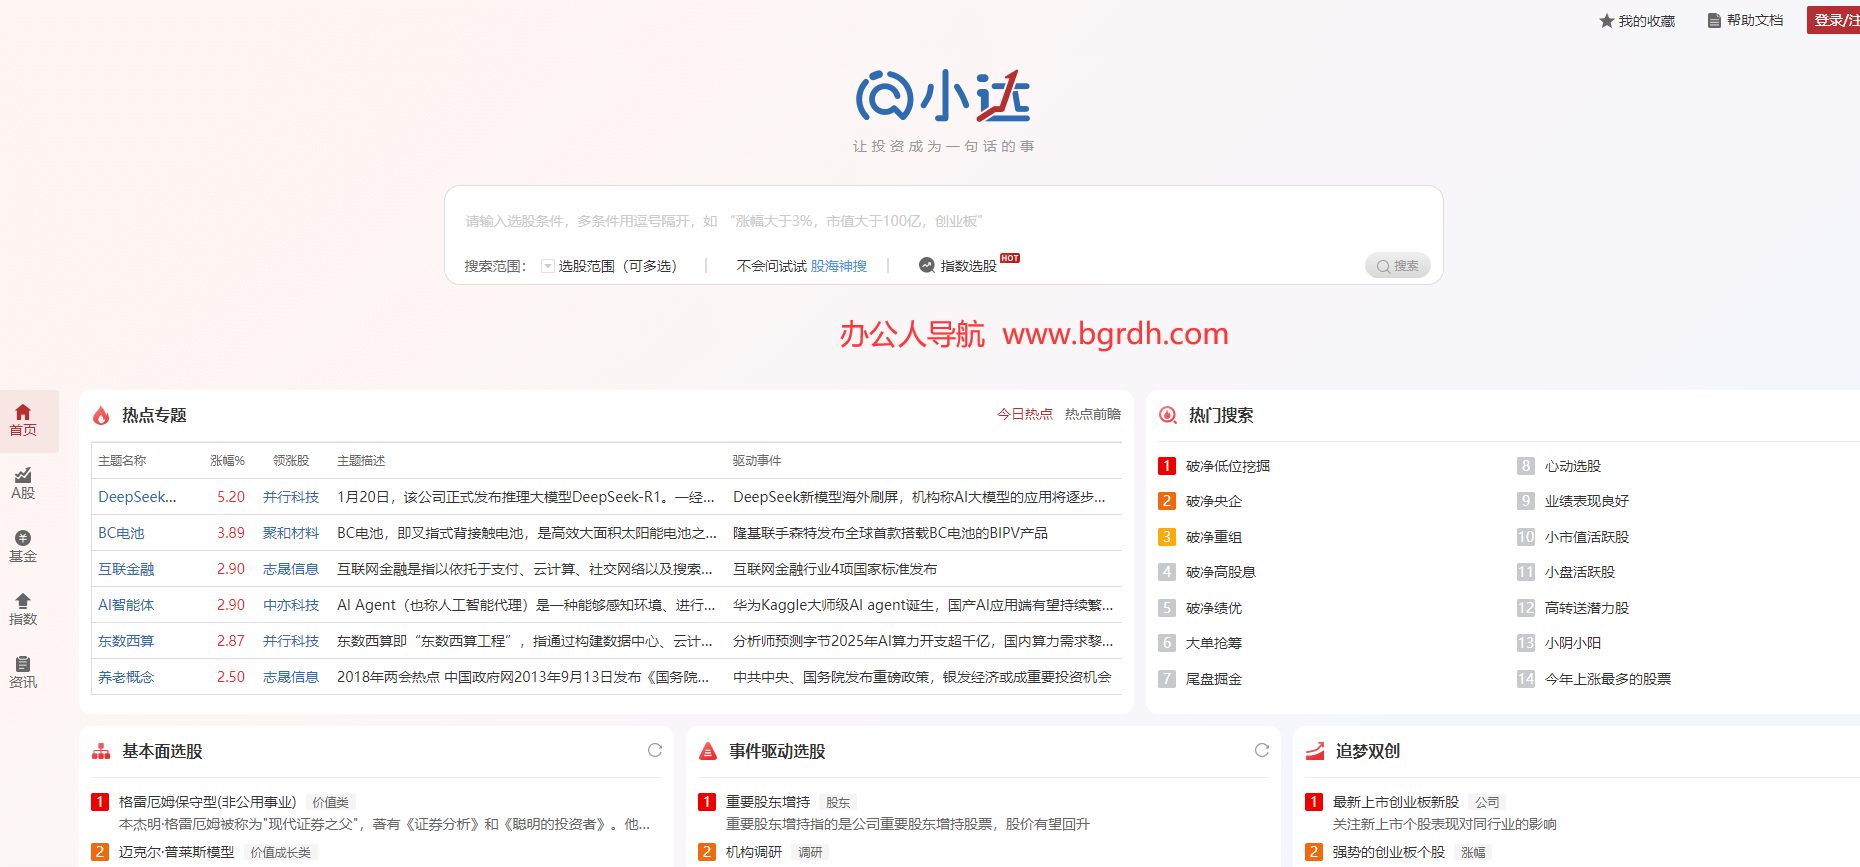Screen dimensions: 1860x867
Task: Open the 帮助文档 link text
Action: [x=1755, y=21]
